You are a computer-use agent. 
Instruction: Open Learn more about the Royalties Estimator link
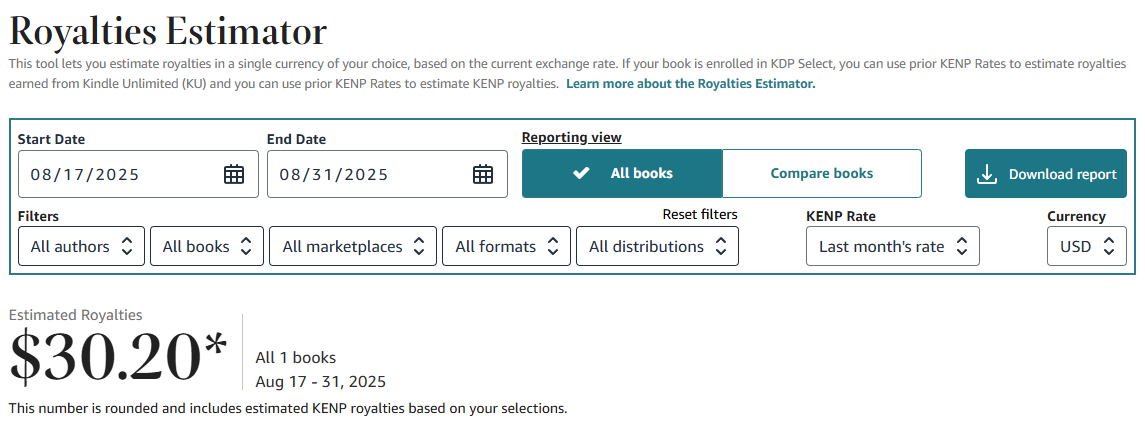(x=691, y=84)
